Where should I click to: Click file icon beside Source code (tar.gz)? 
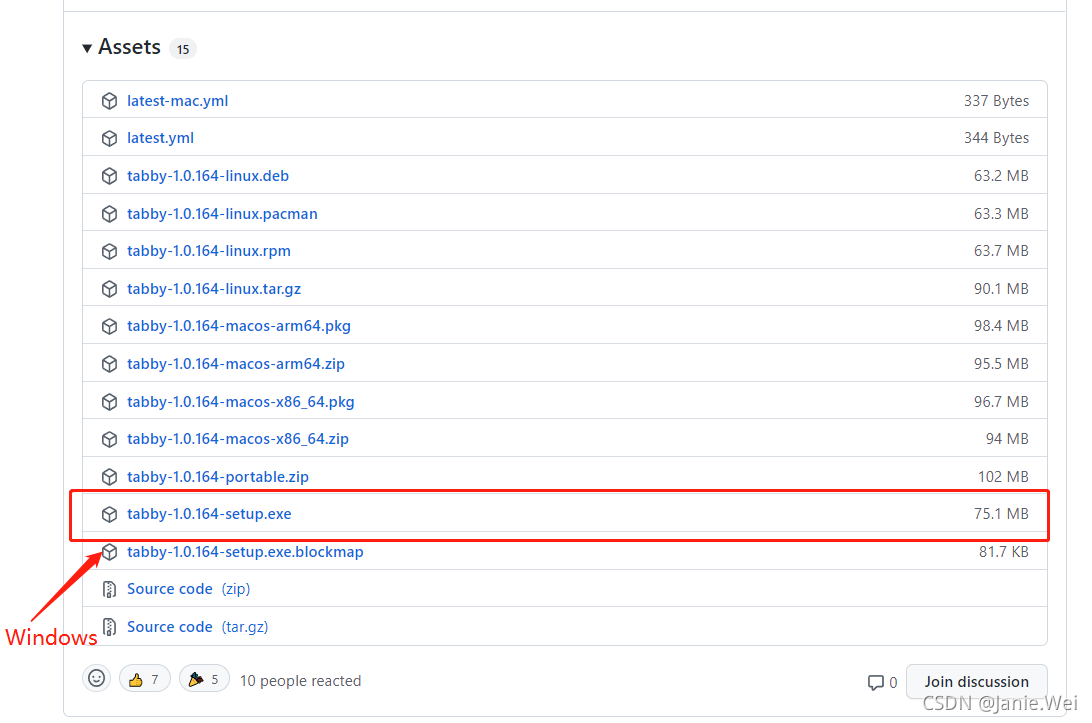tap(109, 628)
